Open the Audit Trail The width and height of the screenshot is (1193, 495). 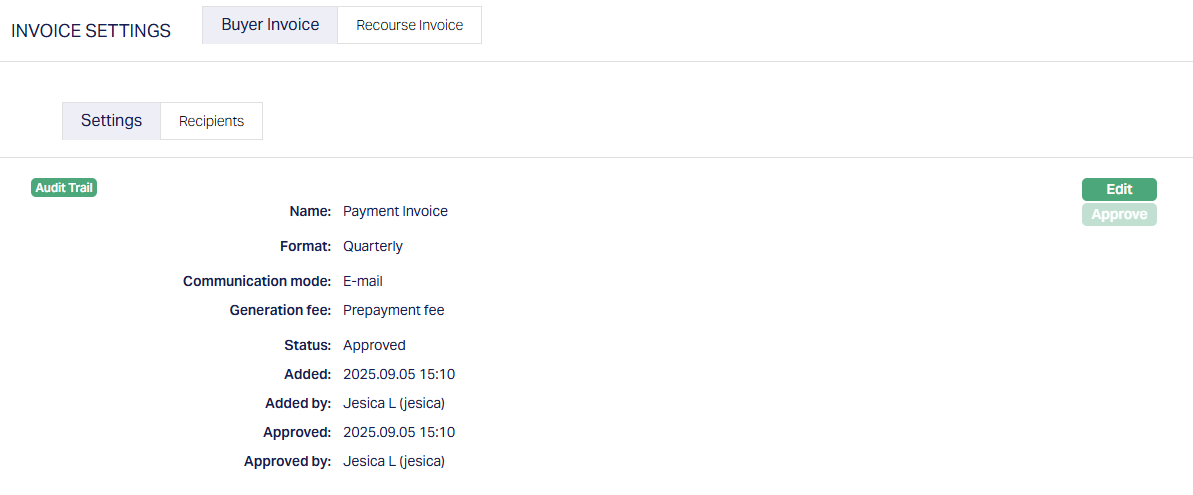pyautogui.click(x=65, y=187)
